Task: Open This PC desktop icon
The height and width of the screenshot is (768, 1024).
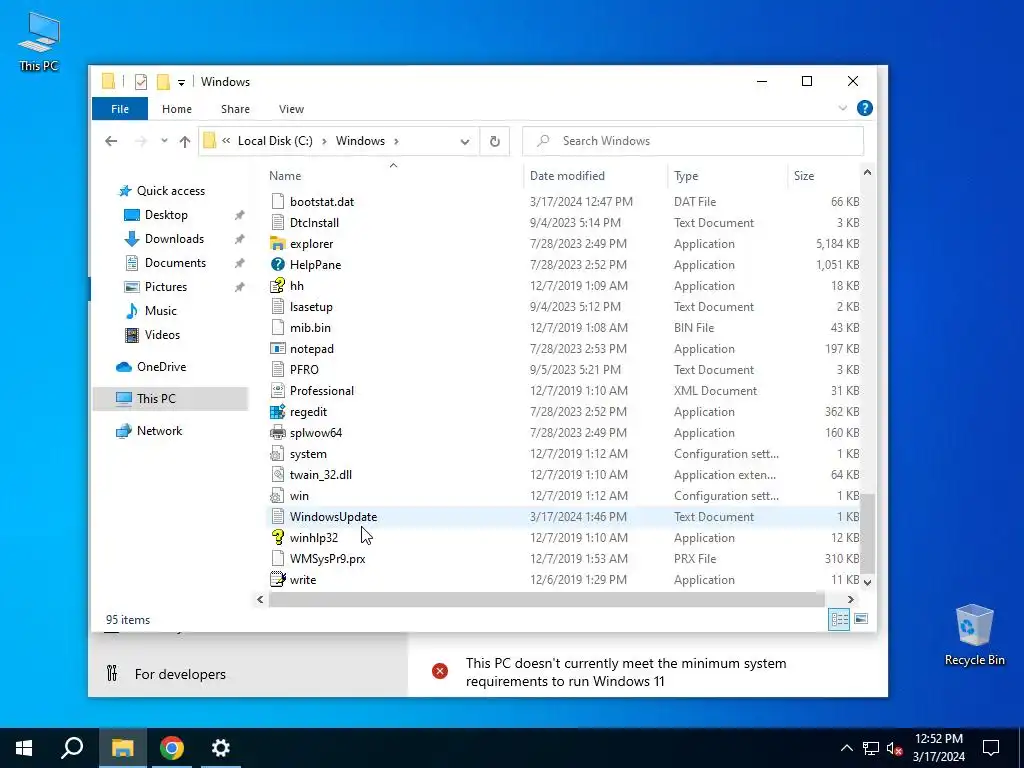Action: coord(39,41)
